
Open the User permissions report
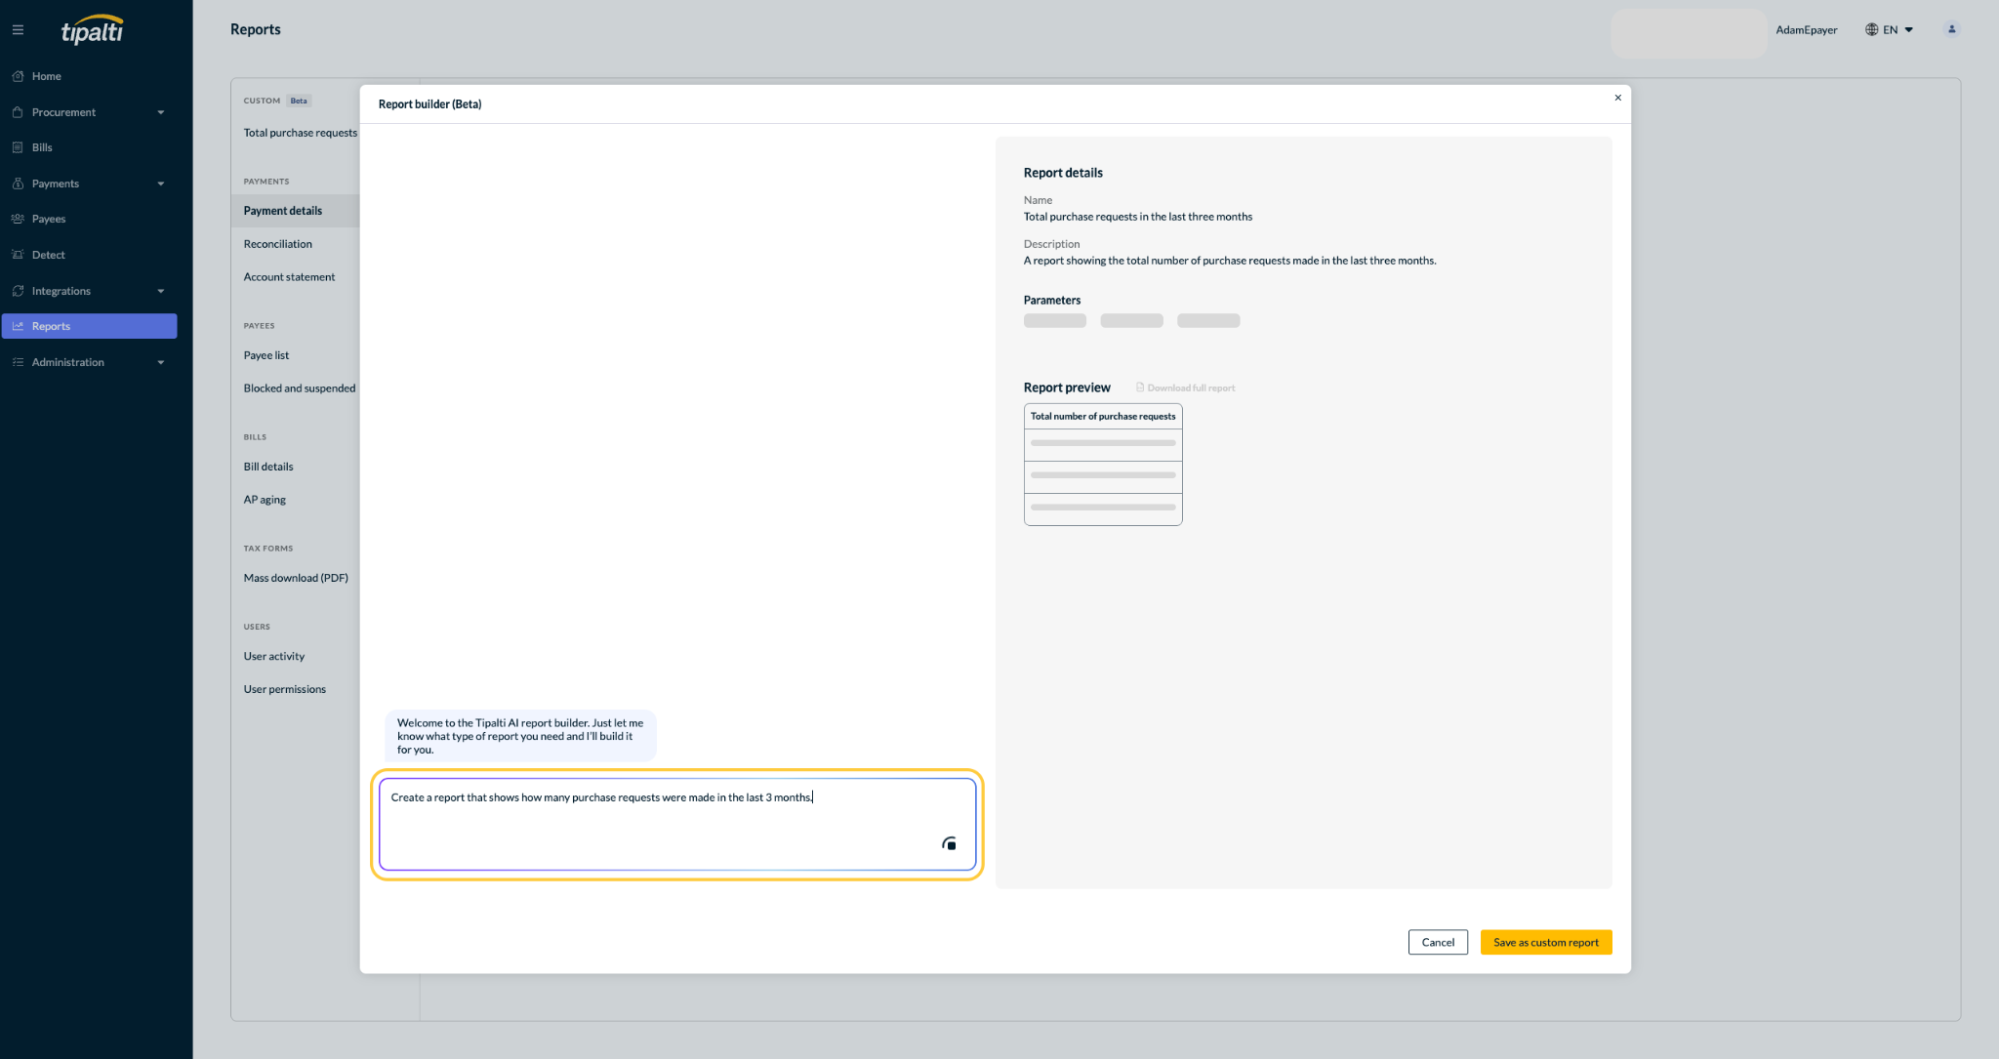point(284,690)
